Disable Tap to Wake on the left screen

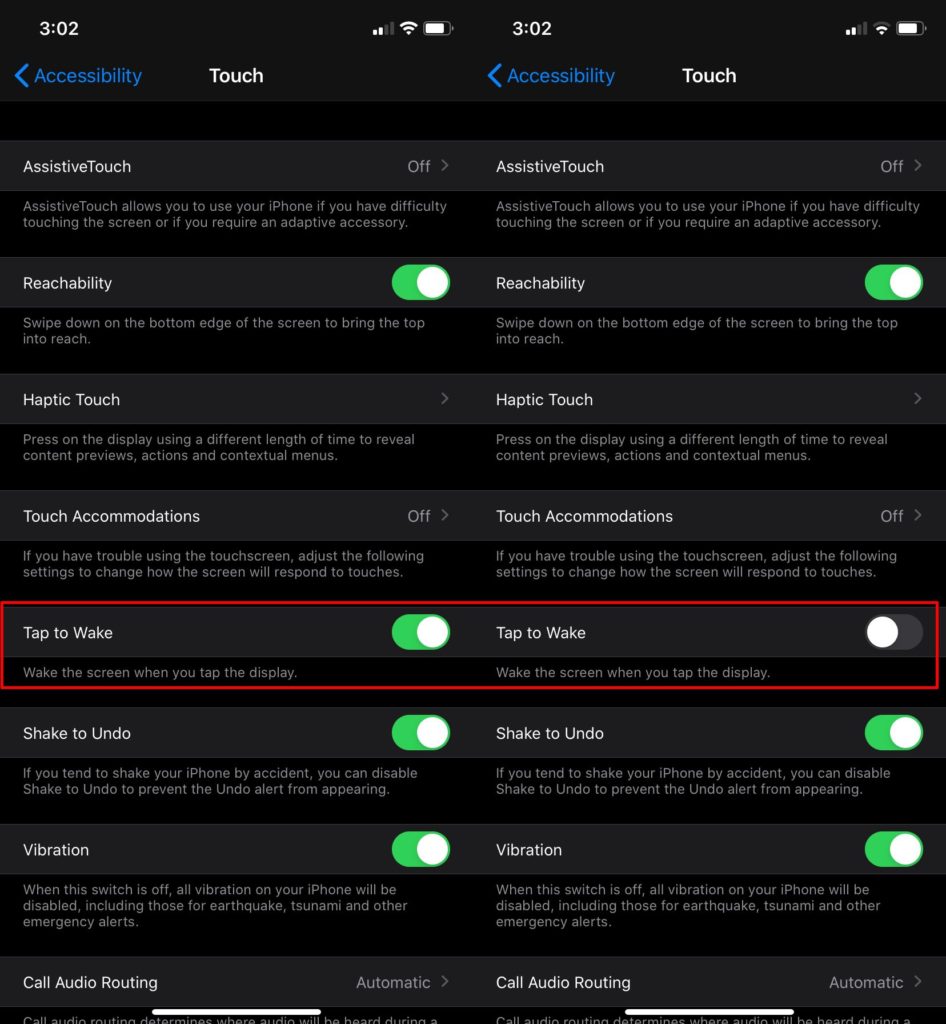tap(420, 632)
